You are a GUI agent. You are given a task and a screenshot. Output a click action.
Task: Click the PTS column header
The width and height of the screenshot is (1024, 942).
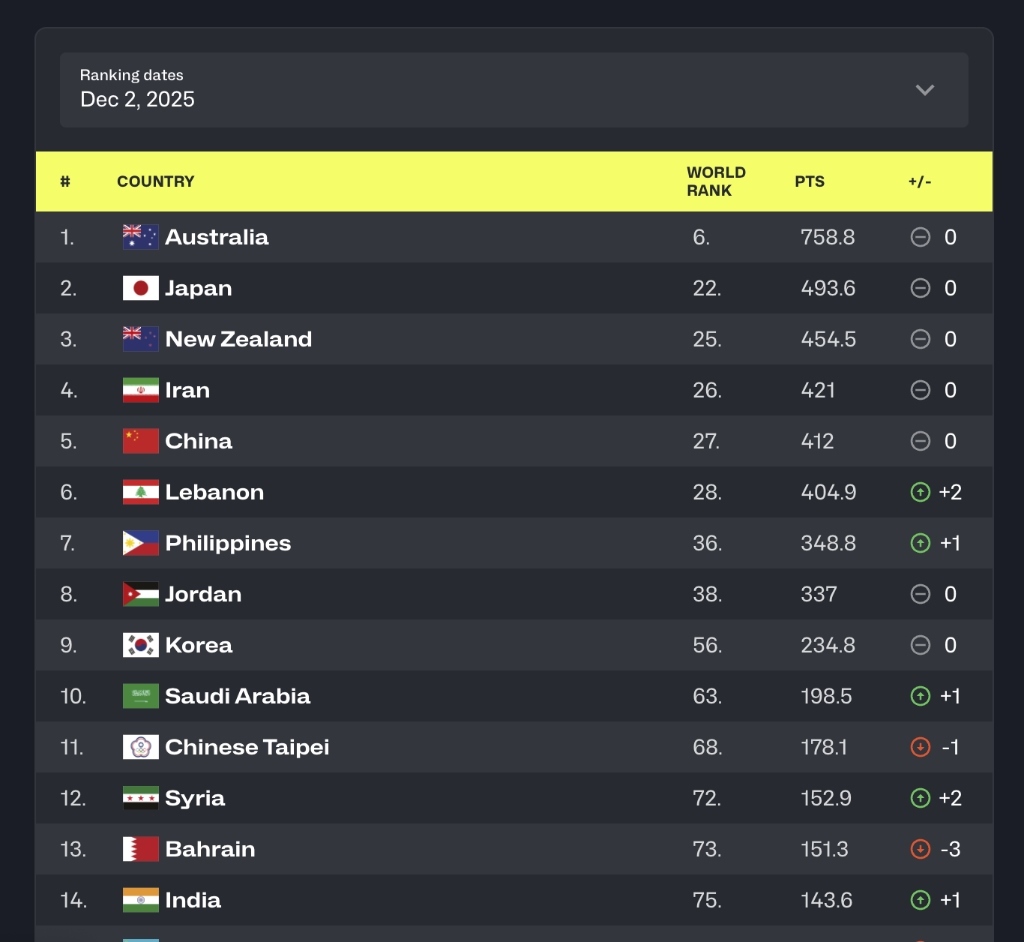[x=810, y=182]
